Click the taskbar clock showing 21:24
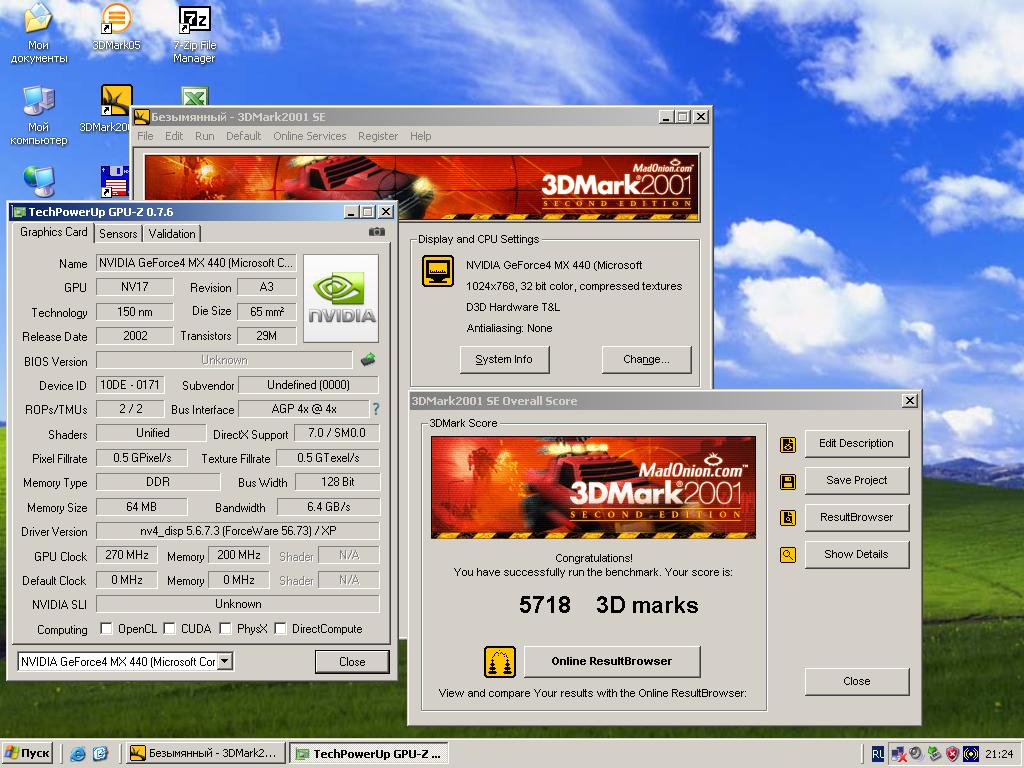This screenshot has width=1024, height=768. [999, 754]
